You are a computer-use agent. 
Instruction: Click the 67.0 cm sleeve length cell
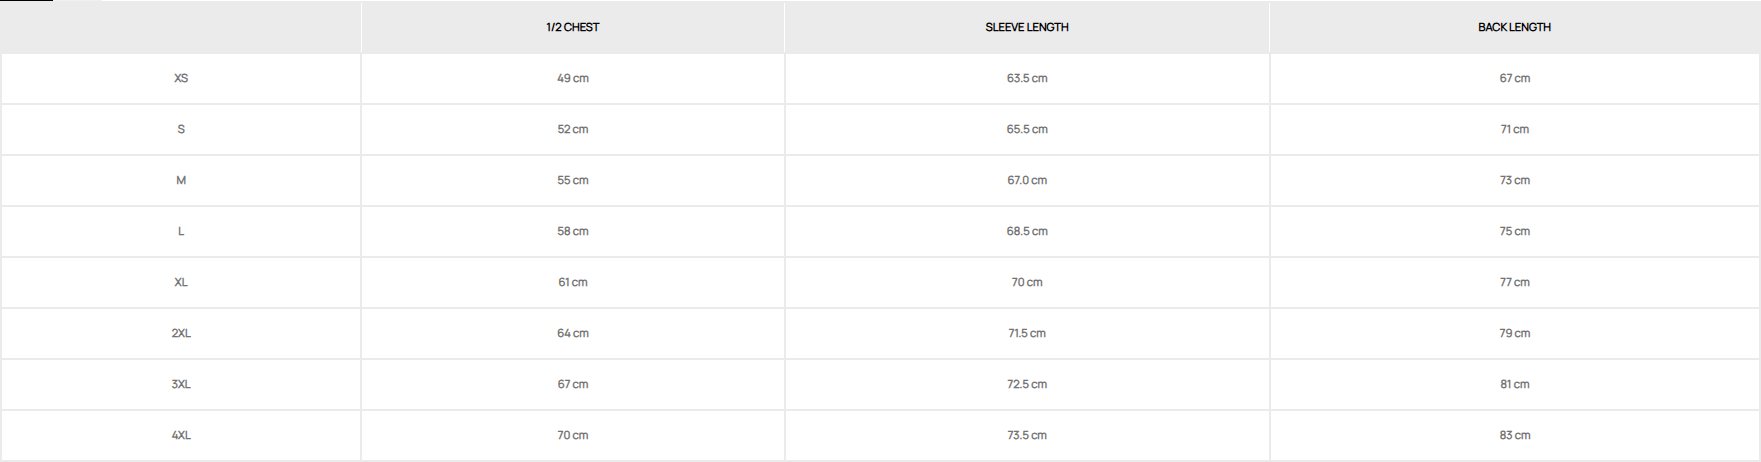(x=1027, y=180)
